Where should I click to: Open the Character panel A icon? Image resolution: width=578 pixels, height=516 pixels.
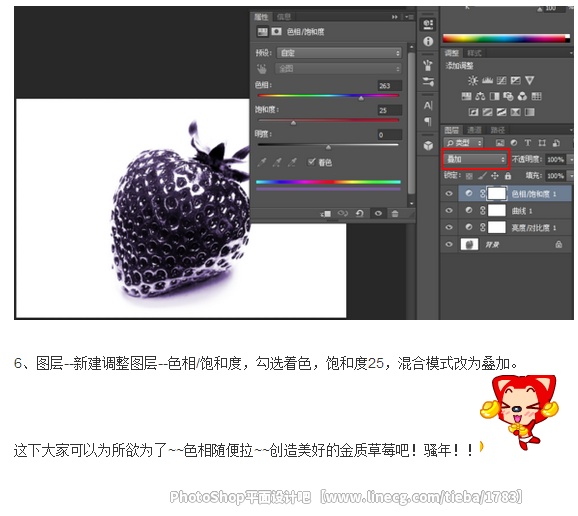tap(428, 106)
